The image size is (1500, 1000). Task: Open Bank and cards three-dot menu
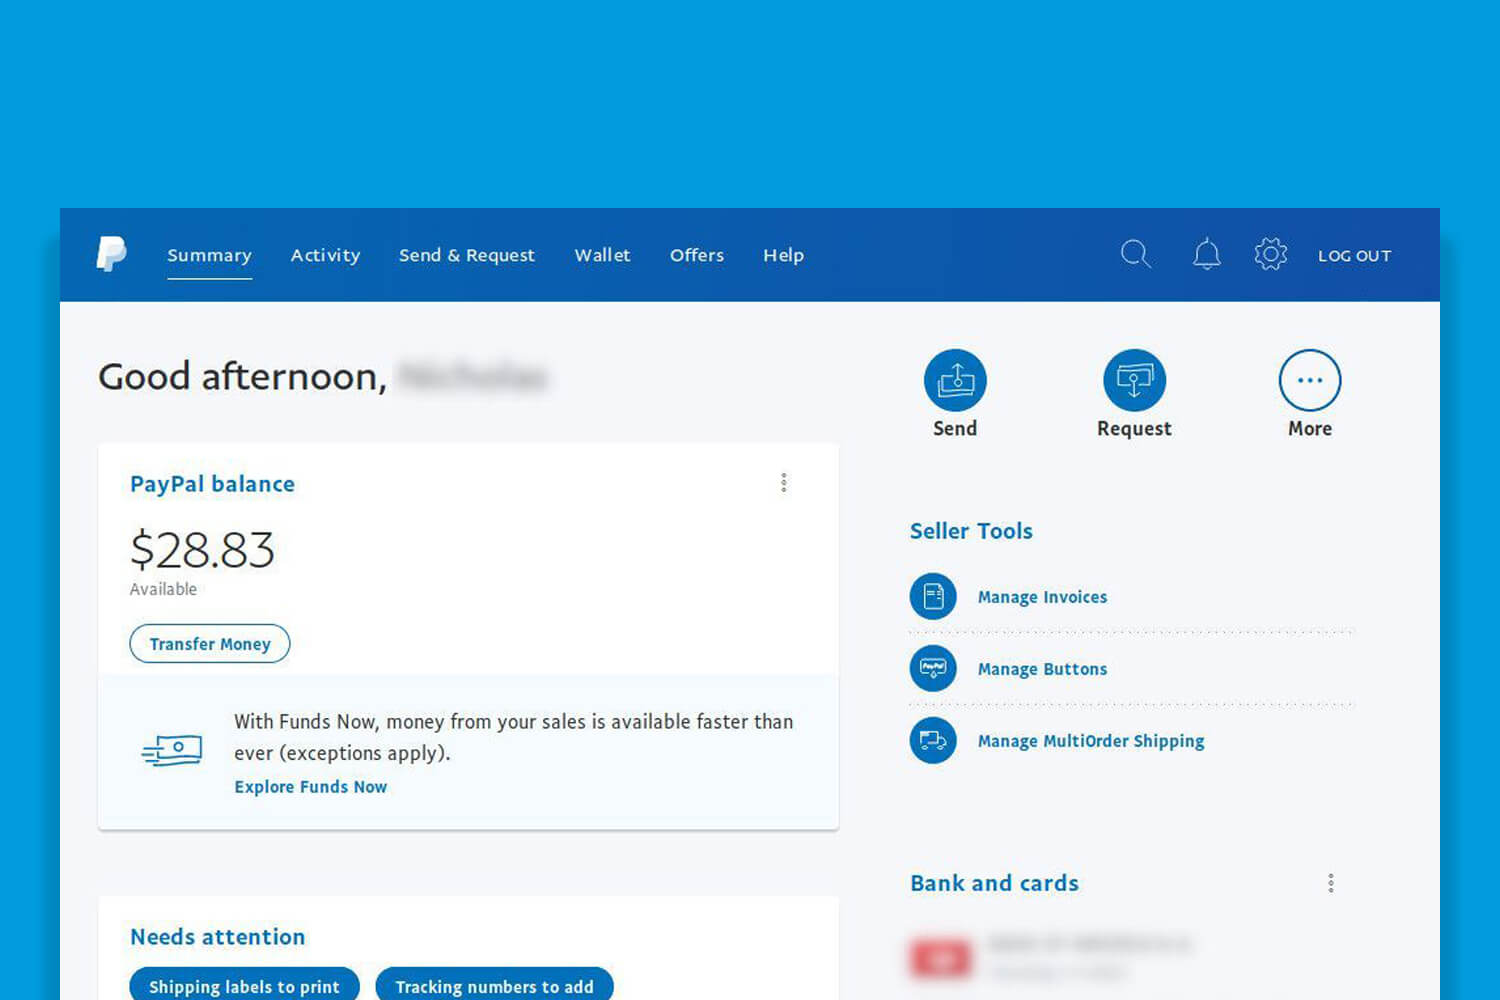1330,883
